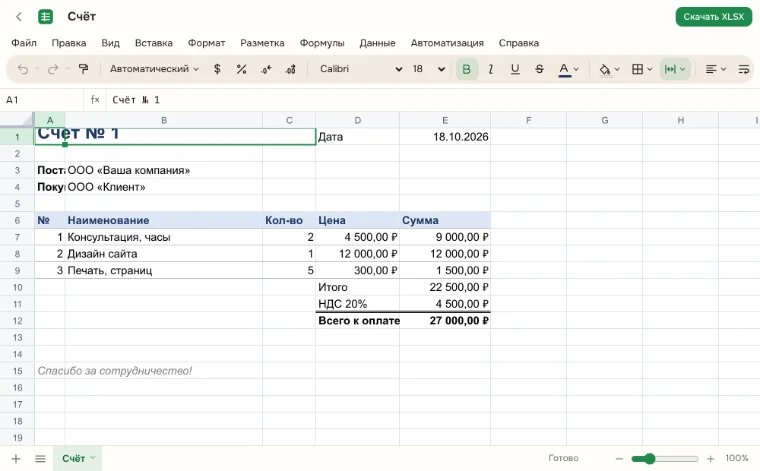Click zoom in plus icon
Image resolution: width=760 pixels, height=471 pixels.
click(x=711, y=458)
